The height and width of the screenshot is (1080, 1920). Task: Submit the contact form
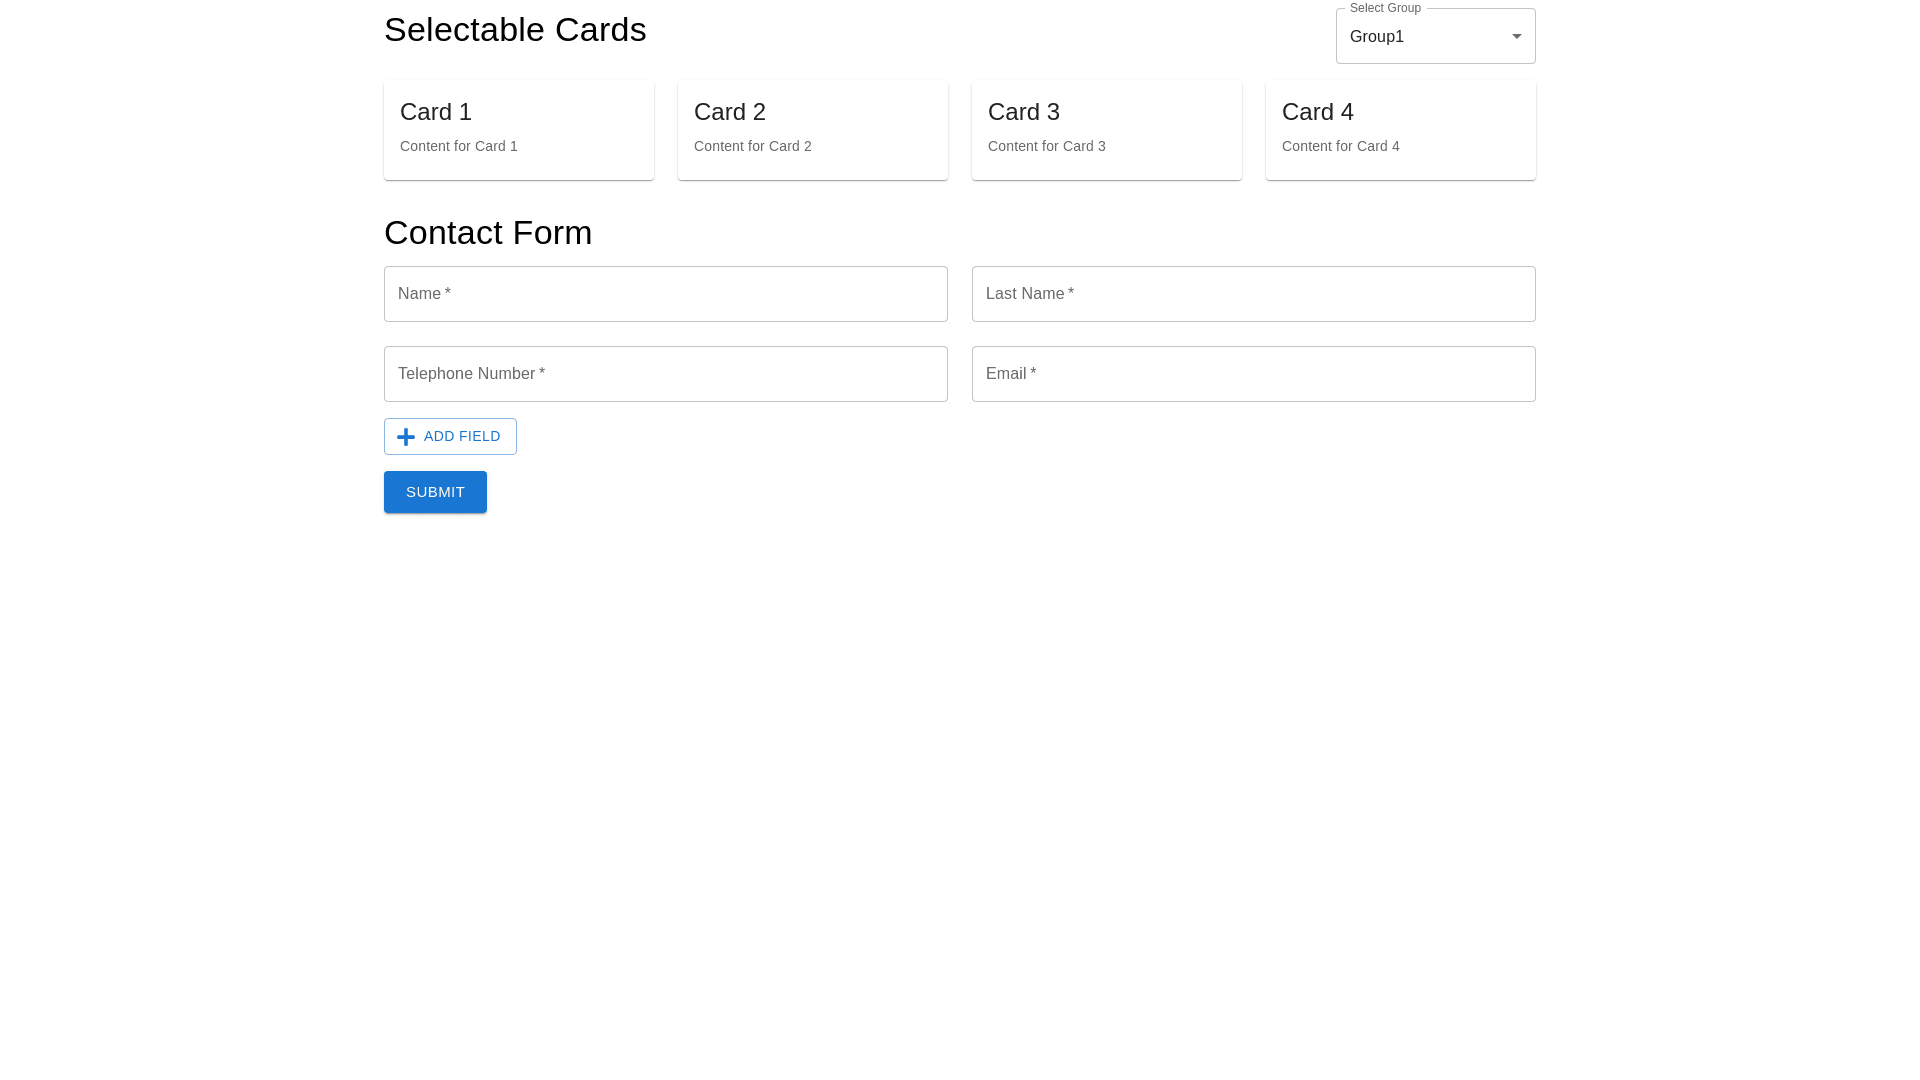435,492
